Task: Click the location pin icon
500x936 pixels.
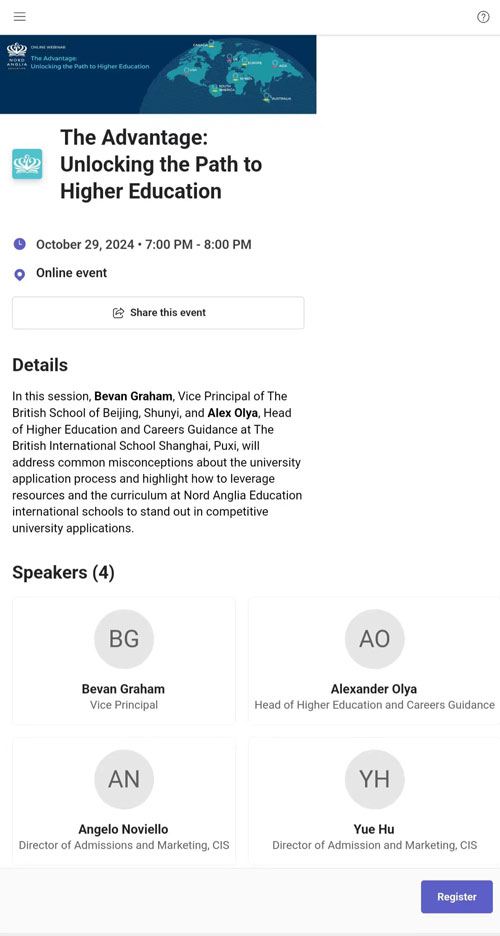Action: pyautogui.click(x=20, y=274)
